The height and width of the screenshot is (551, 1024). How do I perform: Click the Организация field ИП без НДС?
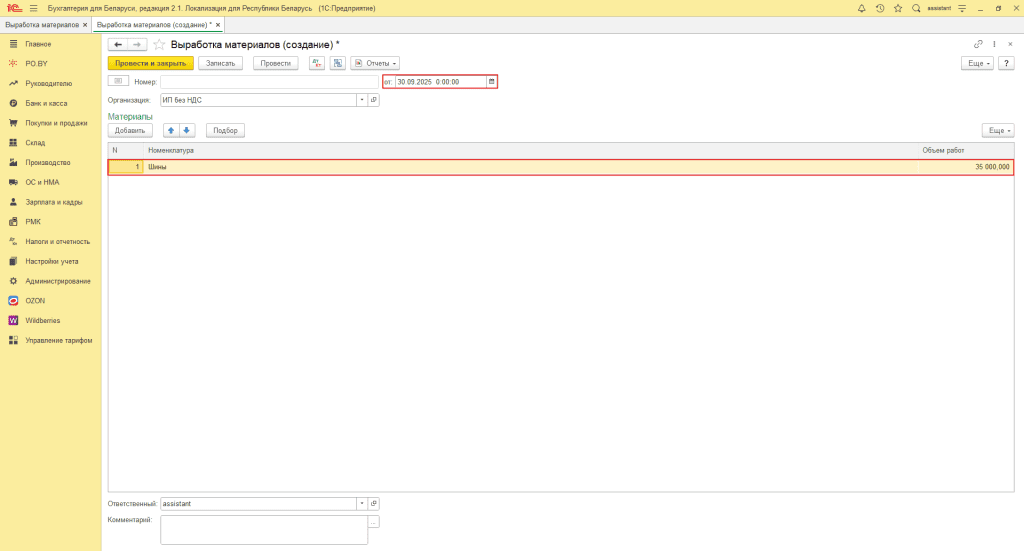point(259,100)
